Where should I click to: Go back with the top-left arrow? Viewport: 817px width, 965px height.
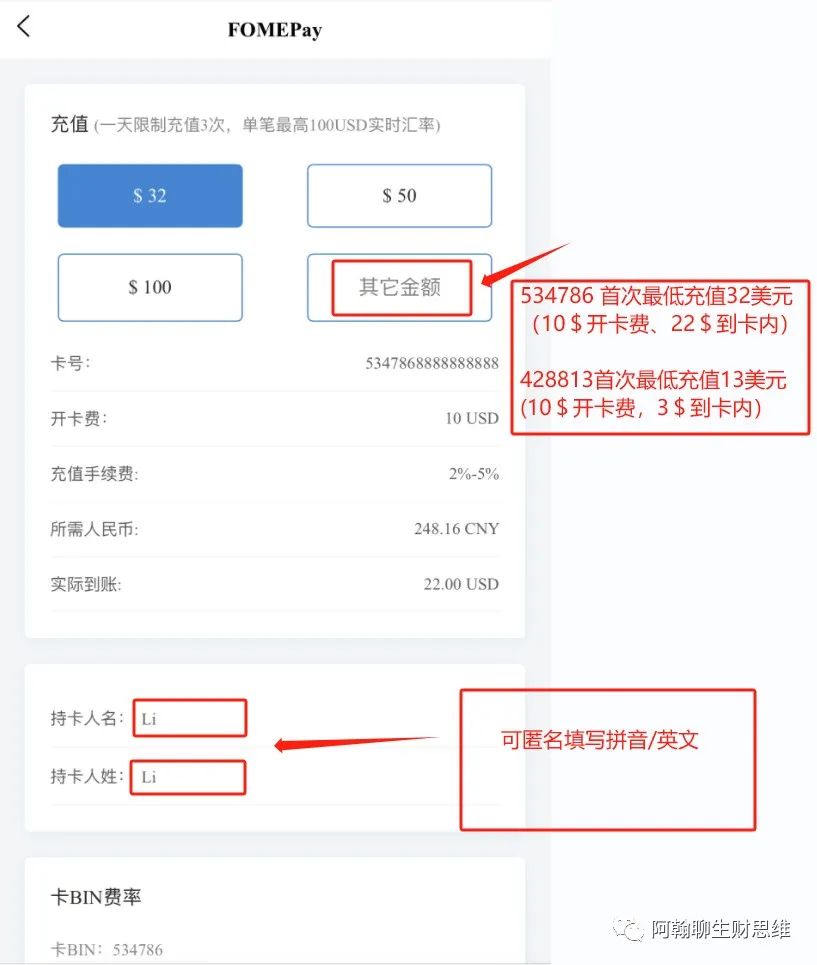point(23,26)
